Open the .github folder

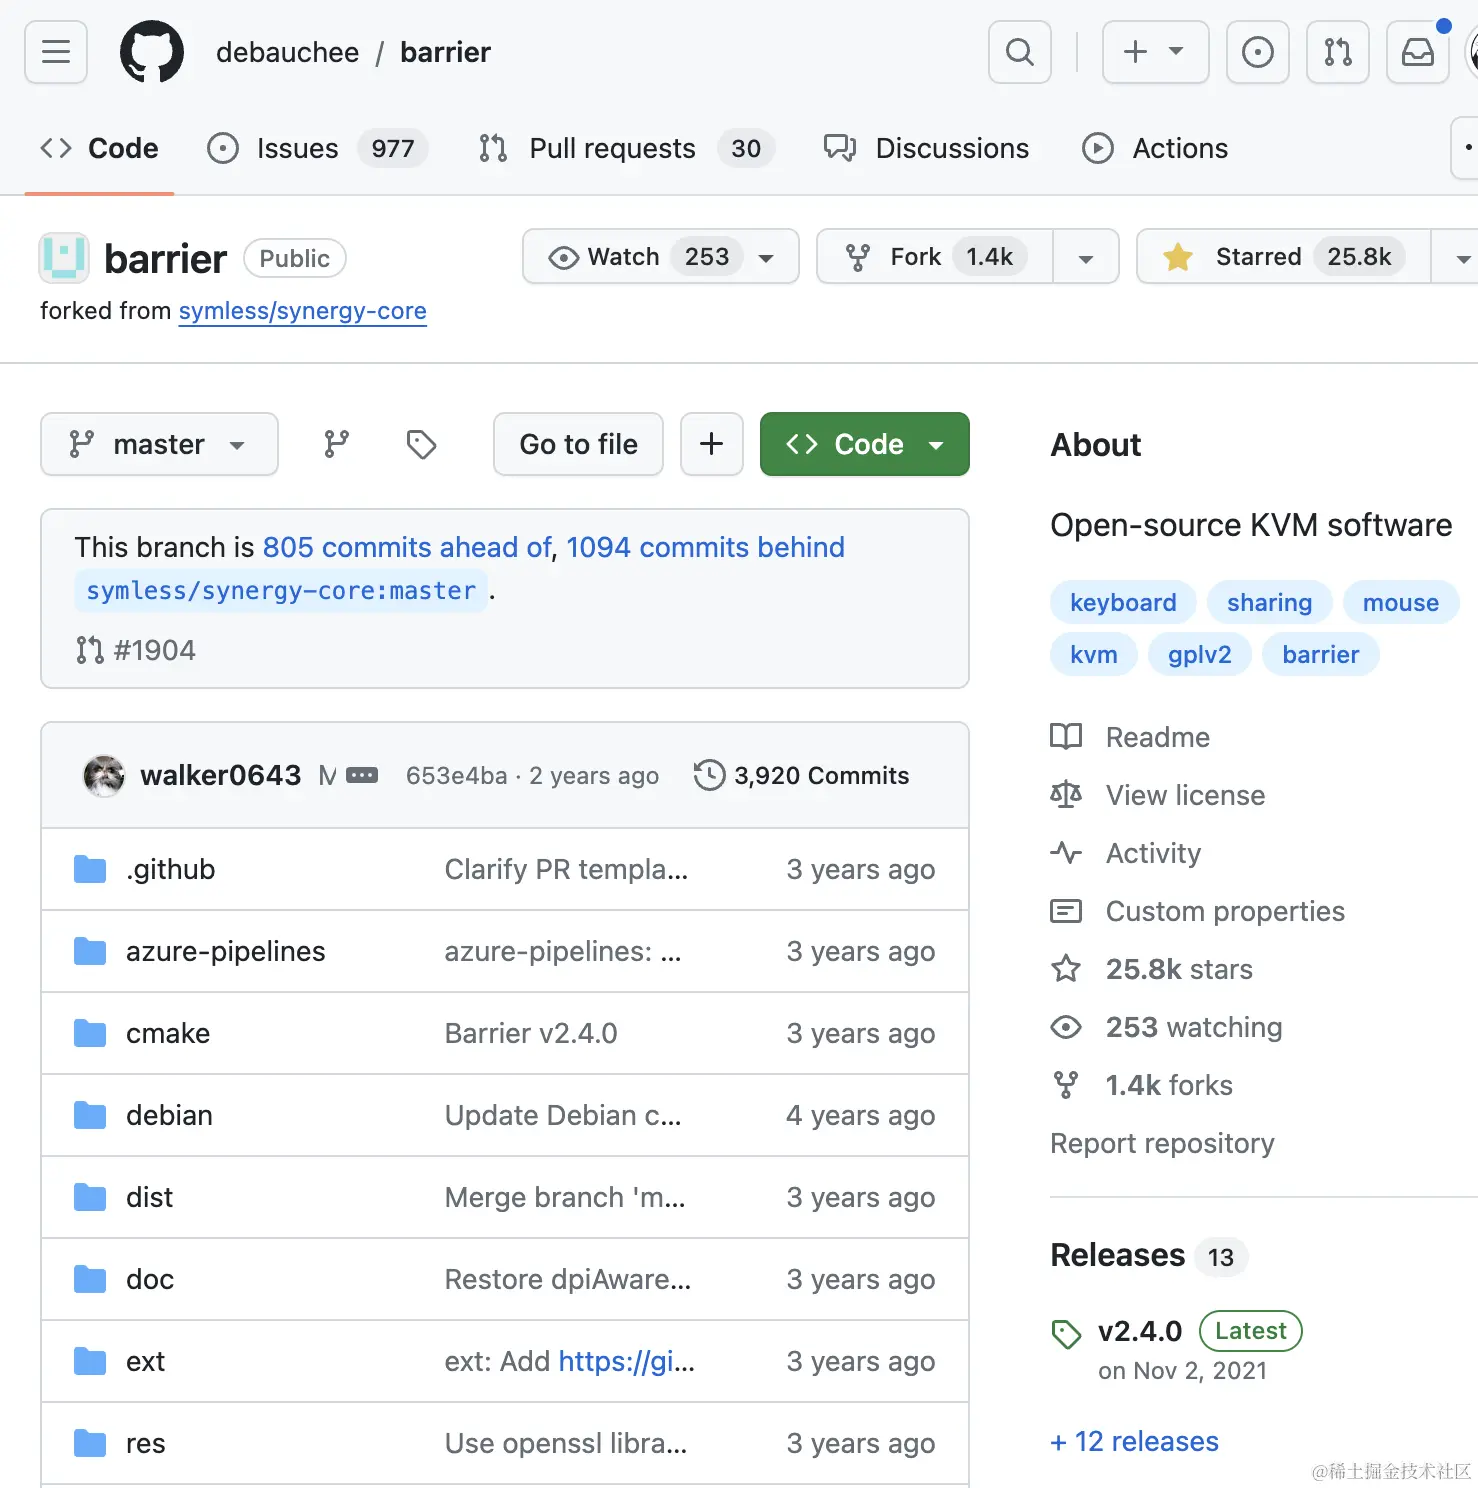(x=170, y=869)
